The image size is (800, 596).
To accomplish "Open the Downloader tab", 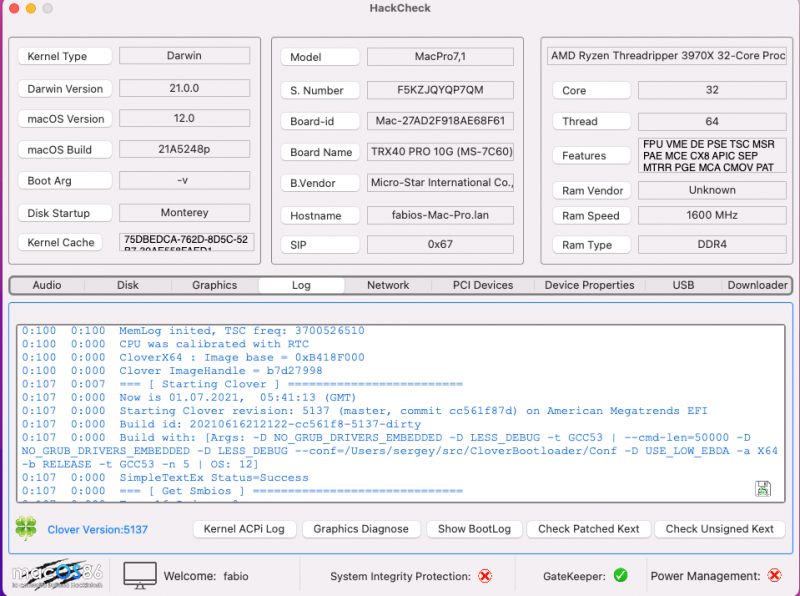I will [x=757, y=285].
